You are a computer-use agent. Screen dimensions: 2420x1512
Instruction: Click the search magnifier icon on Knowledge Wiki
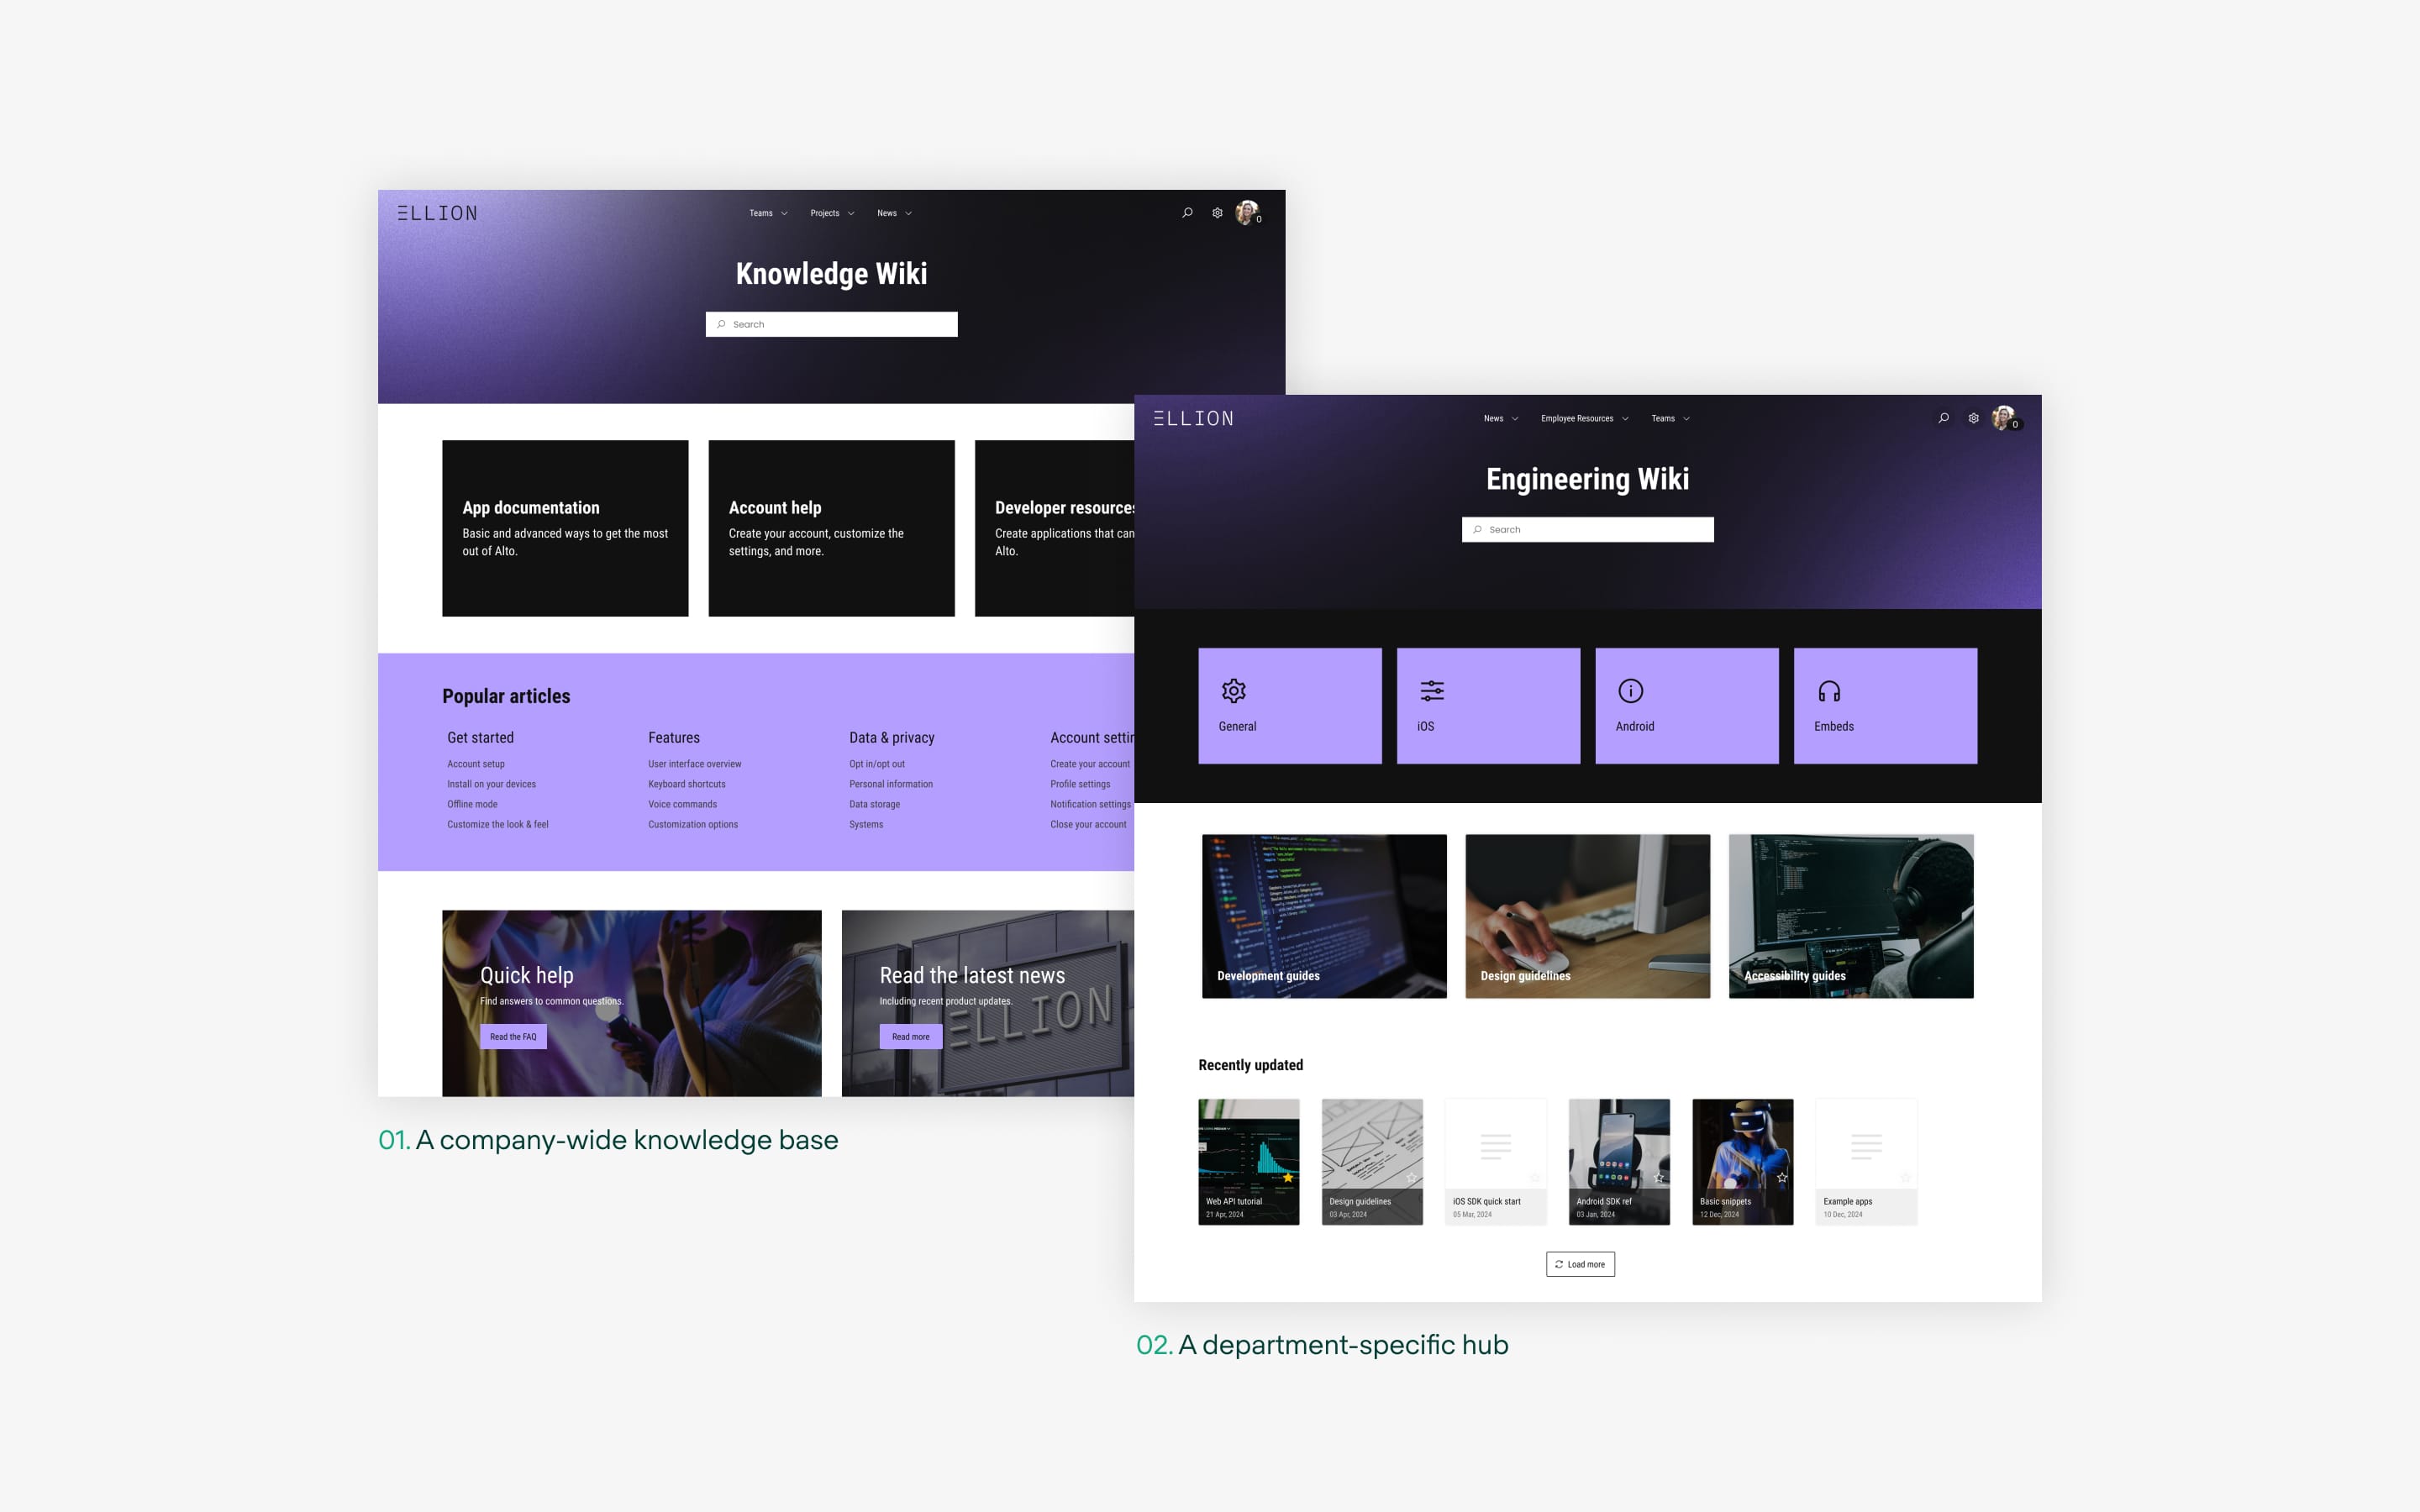click(x=1186, y=213)
